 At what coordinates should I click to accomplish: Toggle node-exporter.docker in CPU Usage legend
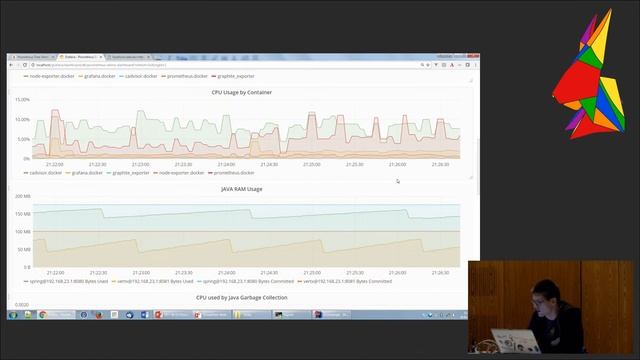179,173
